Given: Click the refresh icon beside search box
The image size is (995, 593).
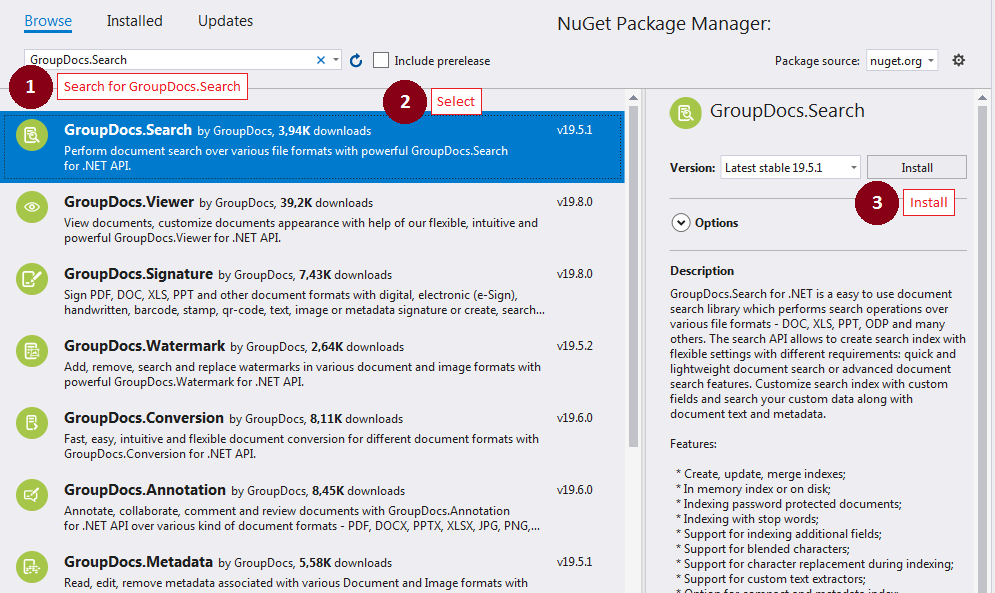Looking at the screenshot, I should [x=356, y=61].
